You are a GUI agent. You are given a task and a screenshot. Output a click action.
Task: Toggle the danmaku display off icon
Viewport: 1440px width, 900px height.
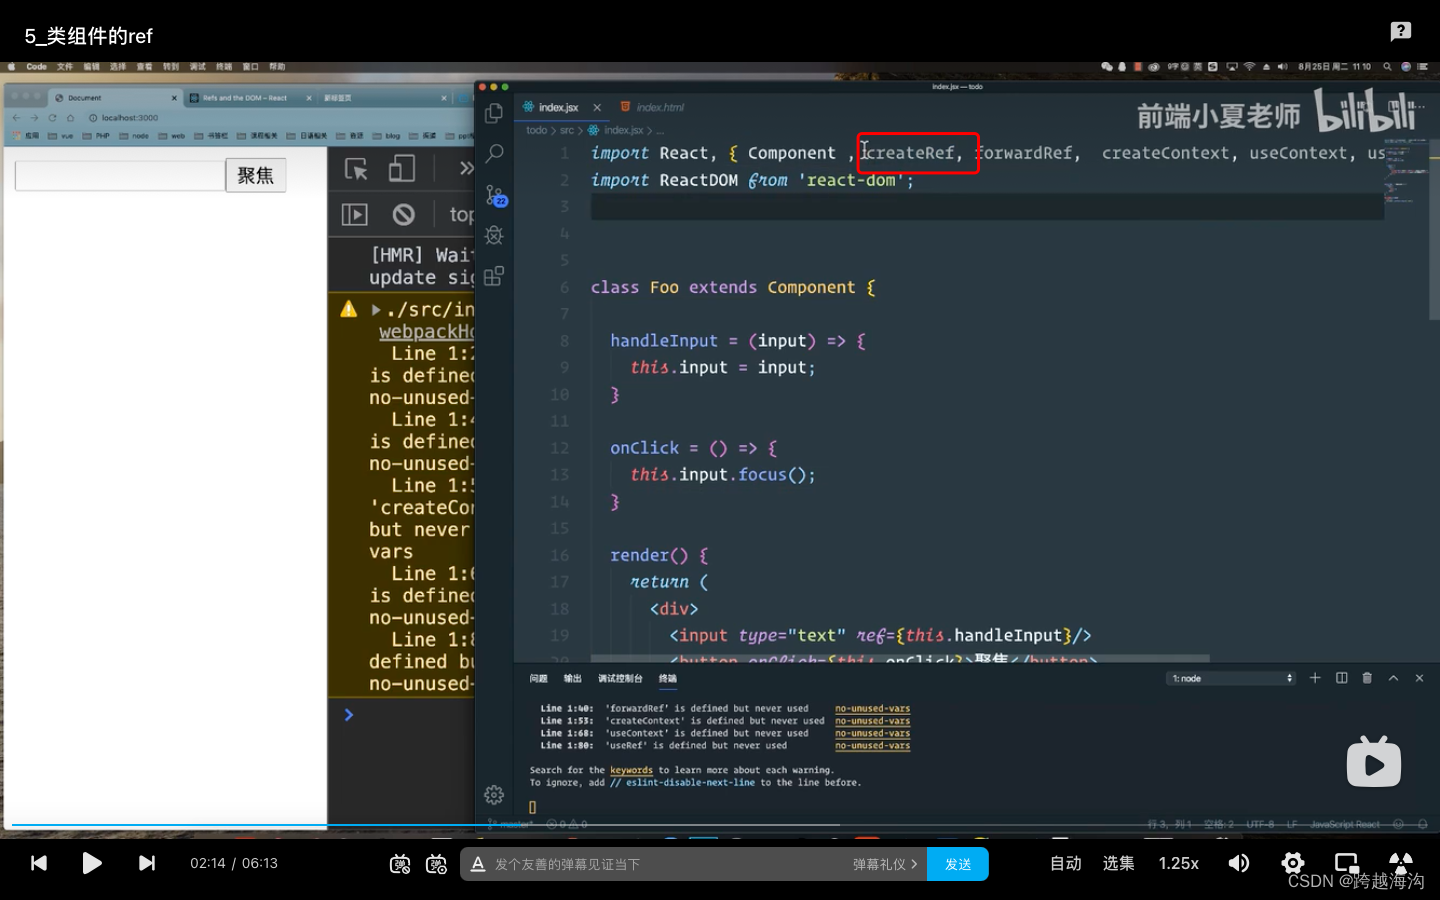400,864
